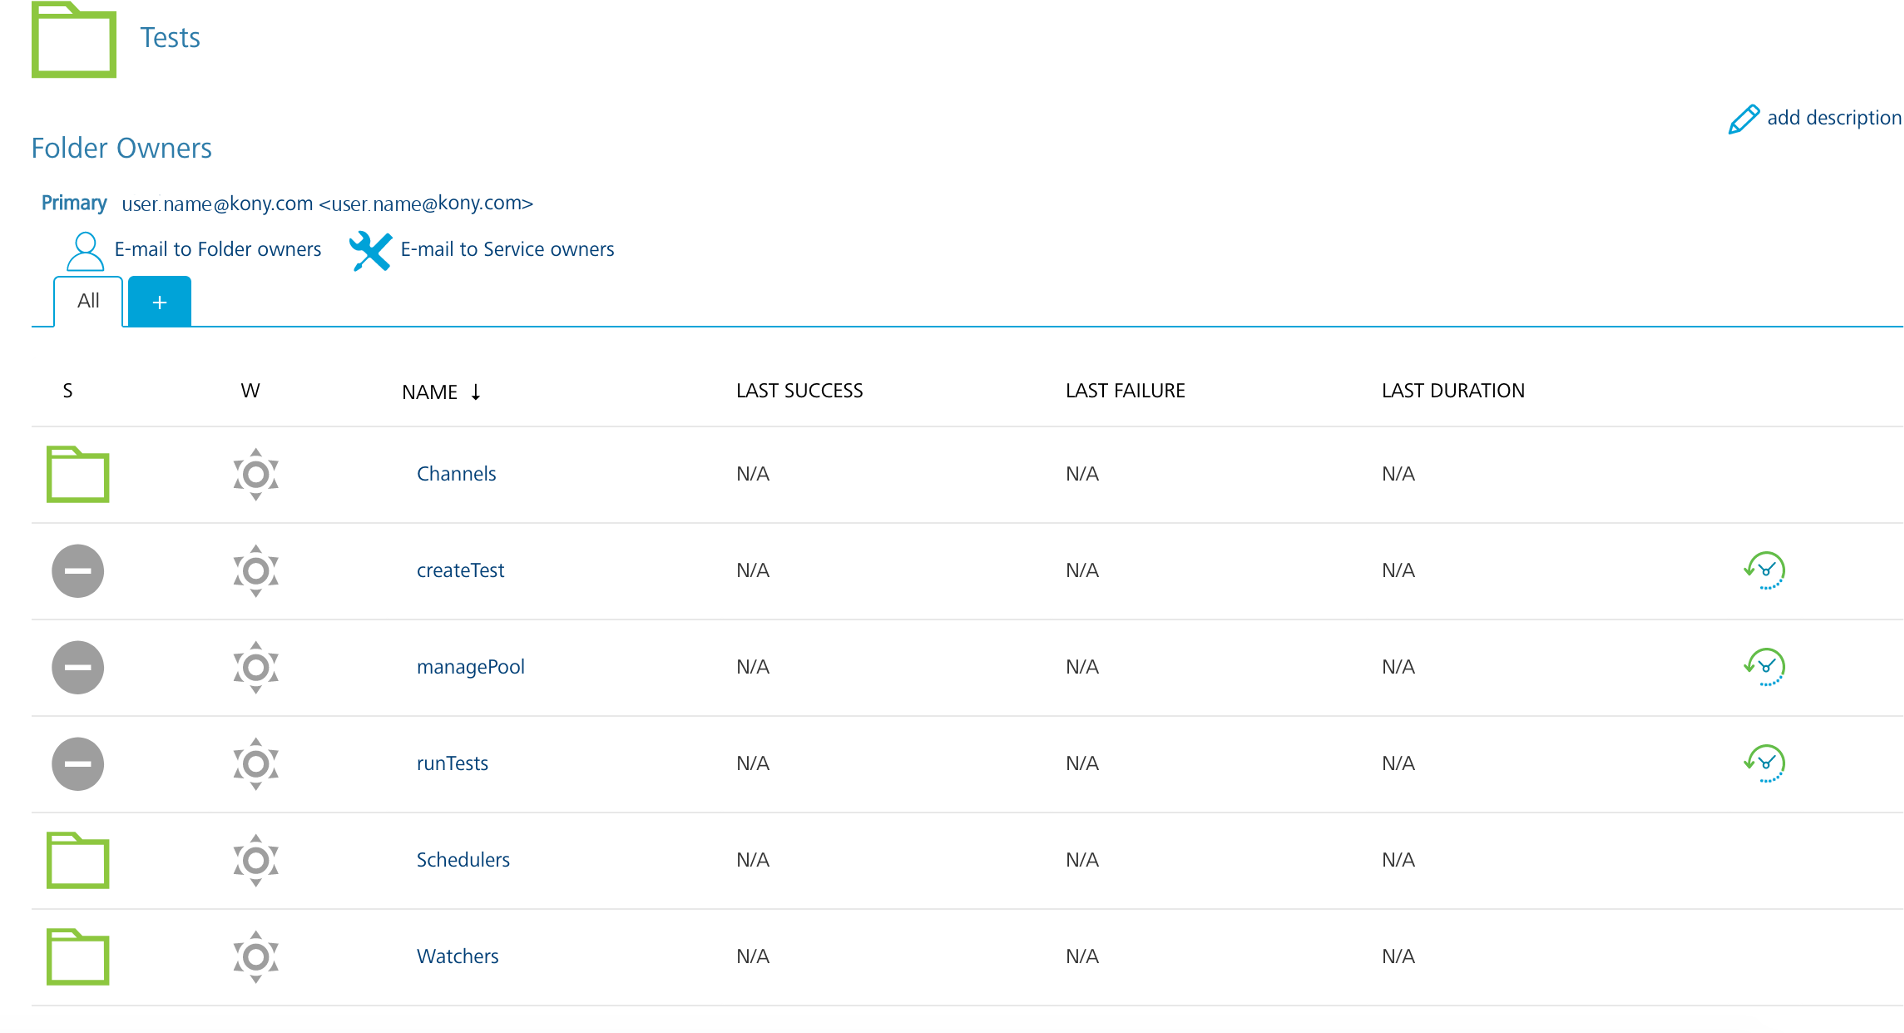Click the person icon for Folder owners

(85, 251)
